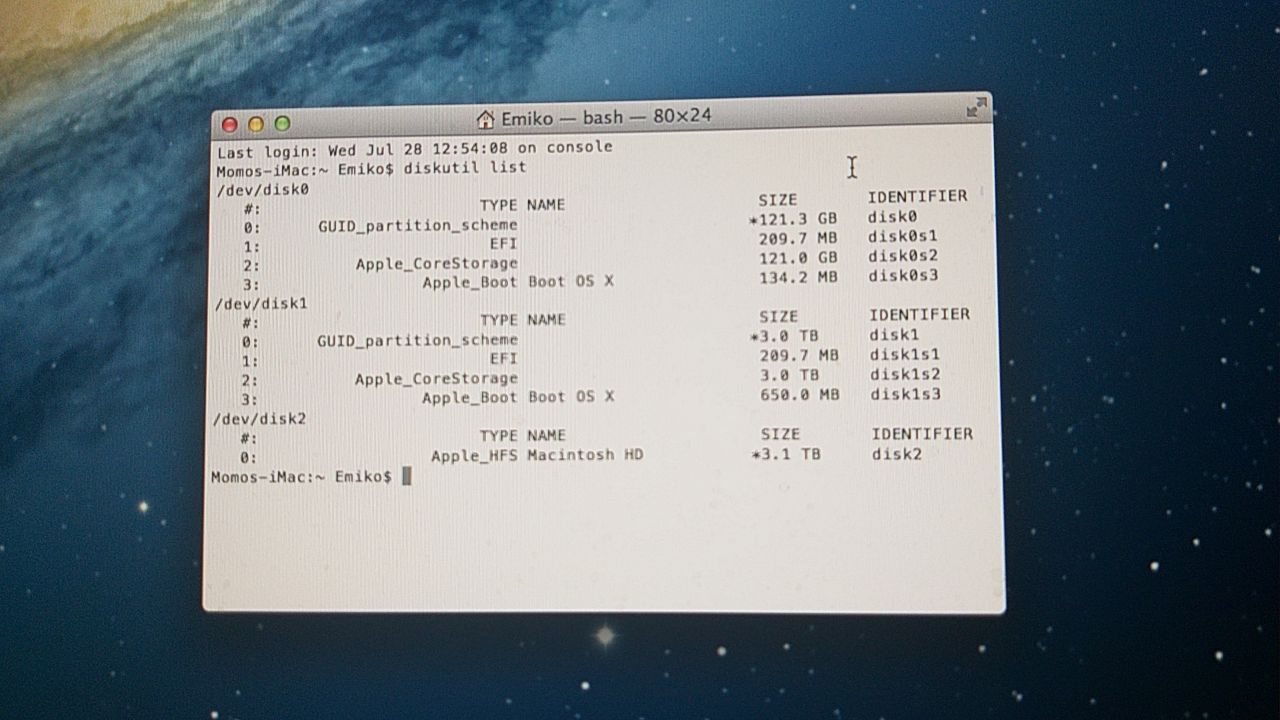Click the "Last login: Wed Jul 28" line

(x=415, y=148)
